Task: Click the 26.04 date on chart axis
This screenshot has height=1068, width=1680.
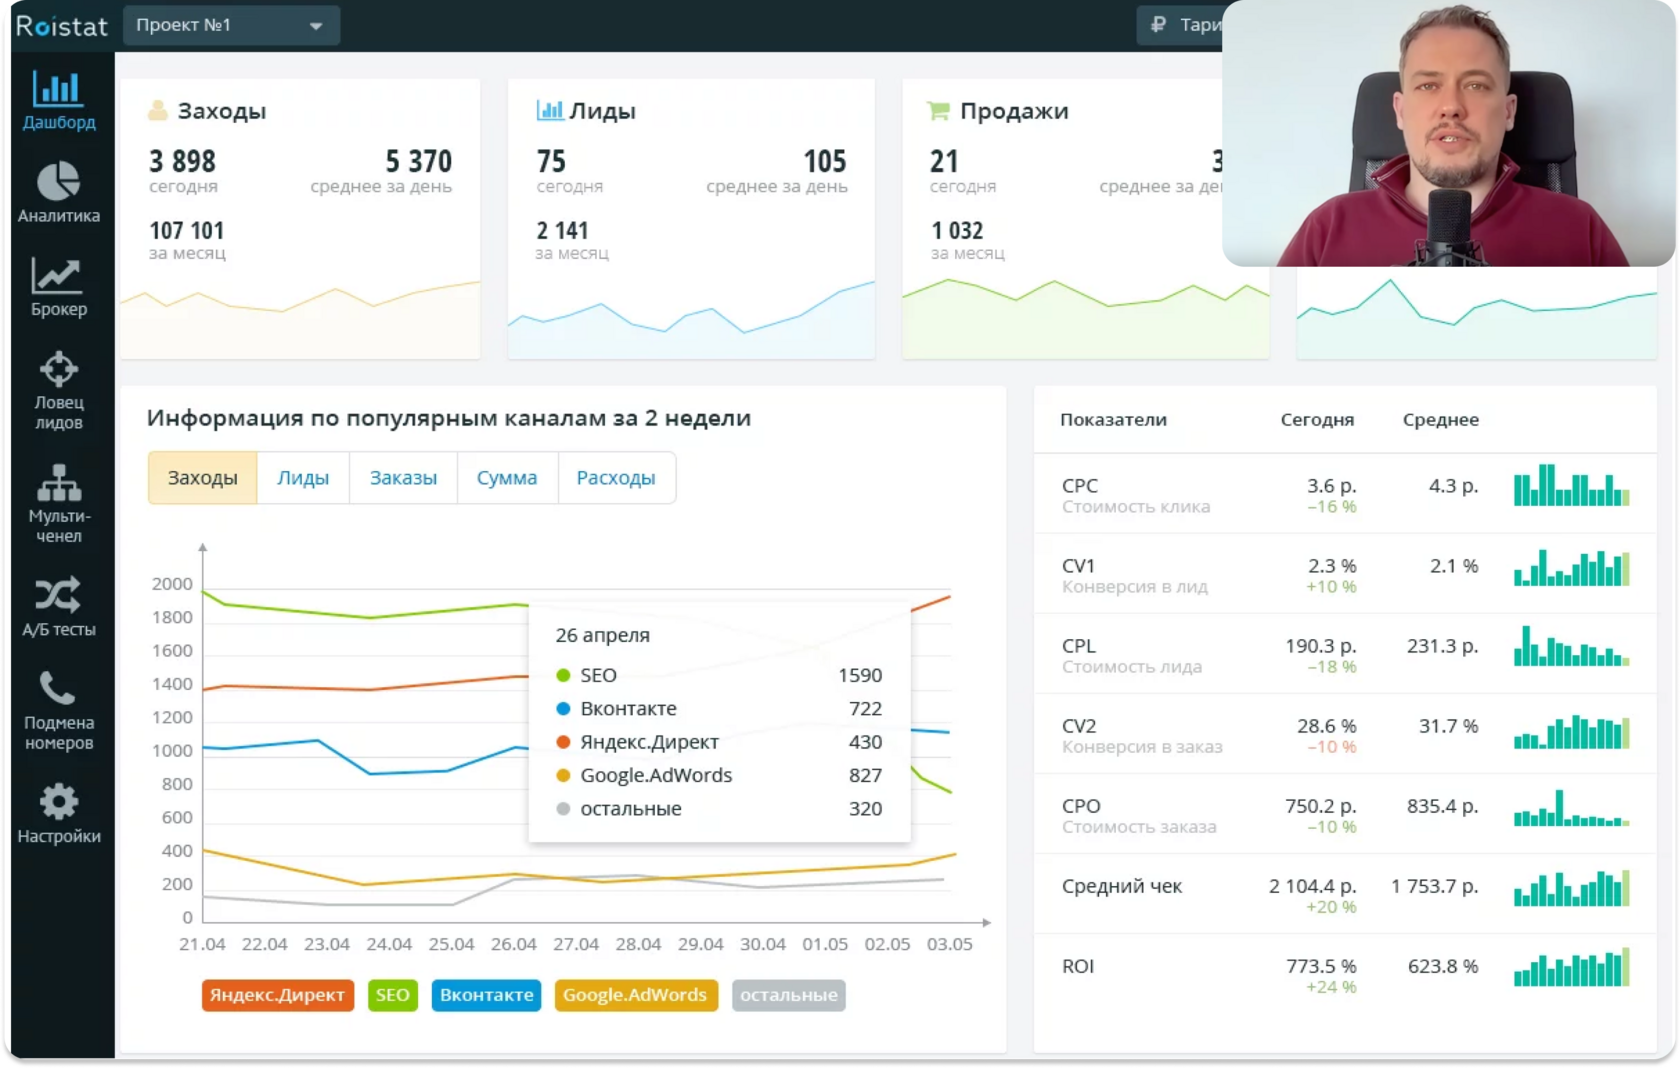Action: [x=513, y=944]
